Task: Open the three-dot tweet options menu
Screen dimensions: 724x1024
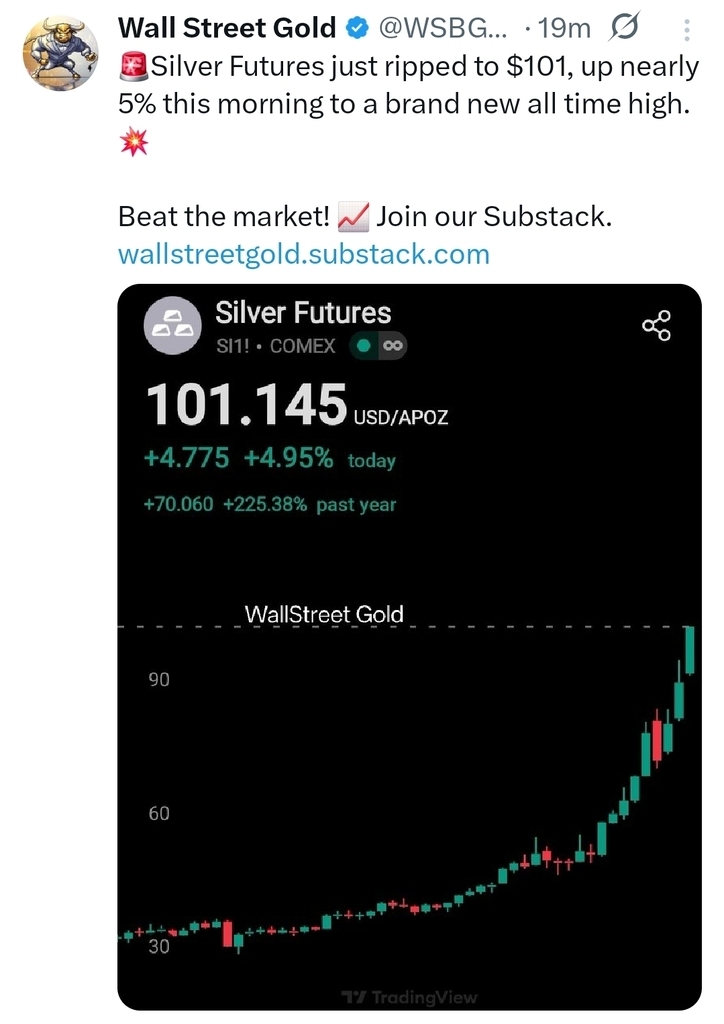Action: pyautogui.click(x=685, y=30)
